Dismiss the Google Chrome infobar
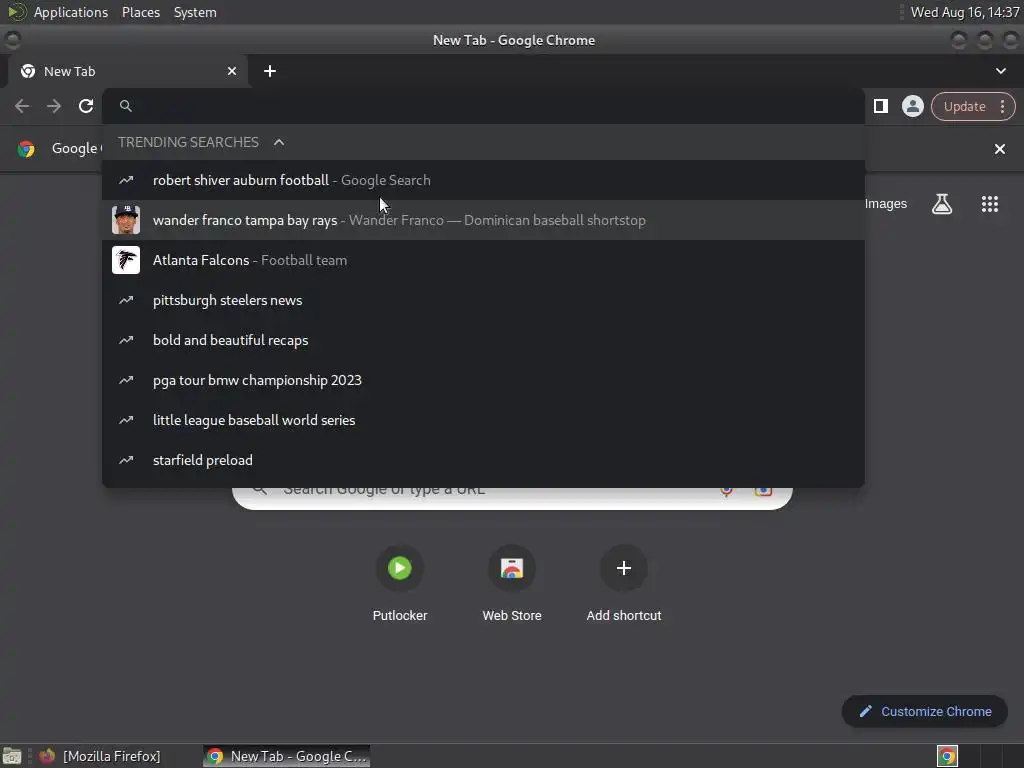 tap(999, 149)
